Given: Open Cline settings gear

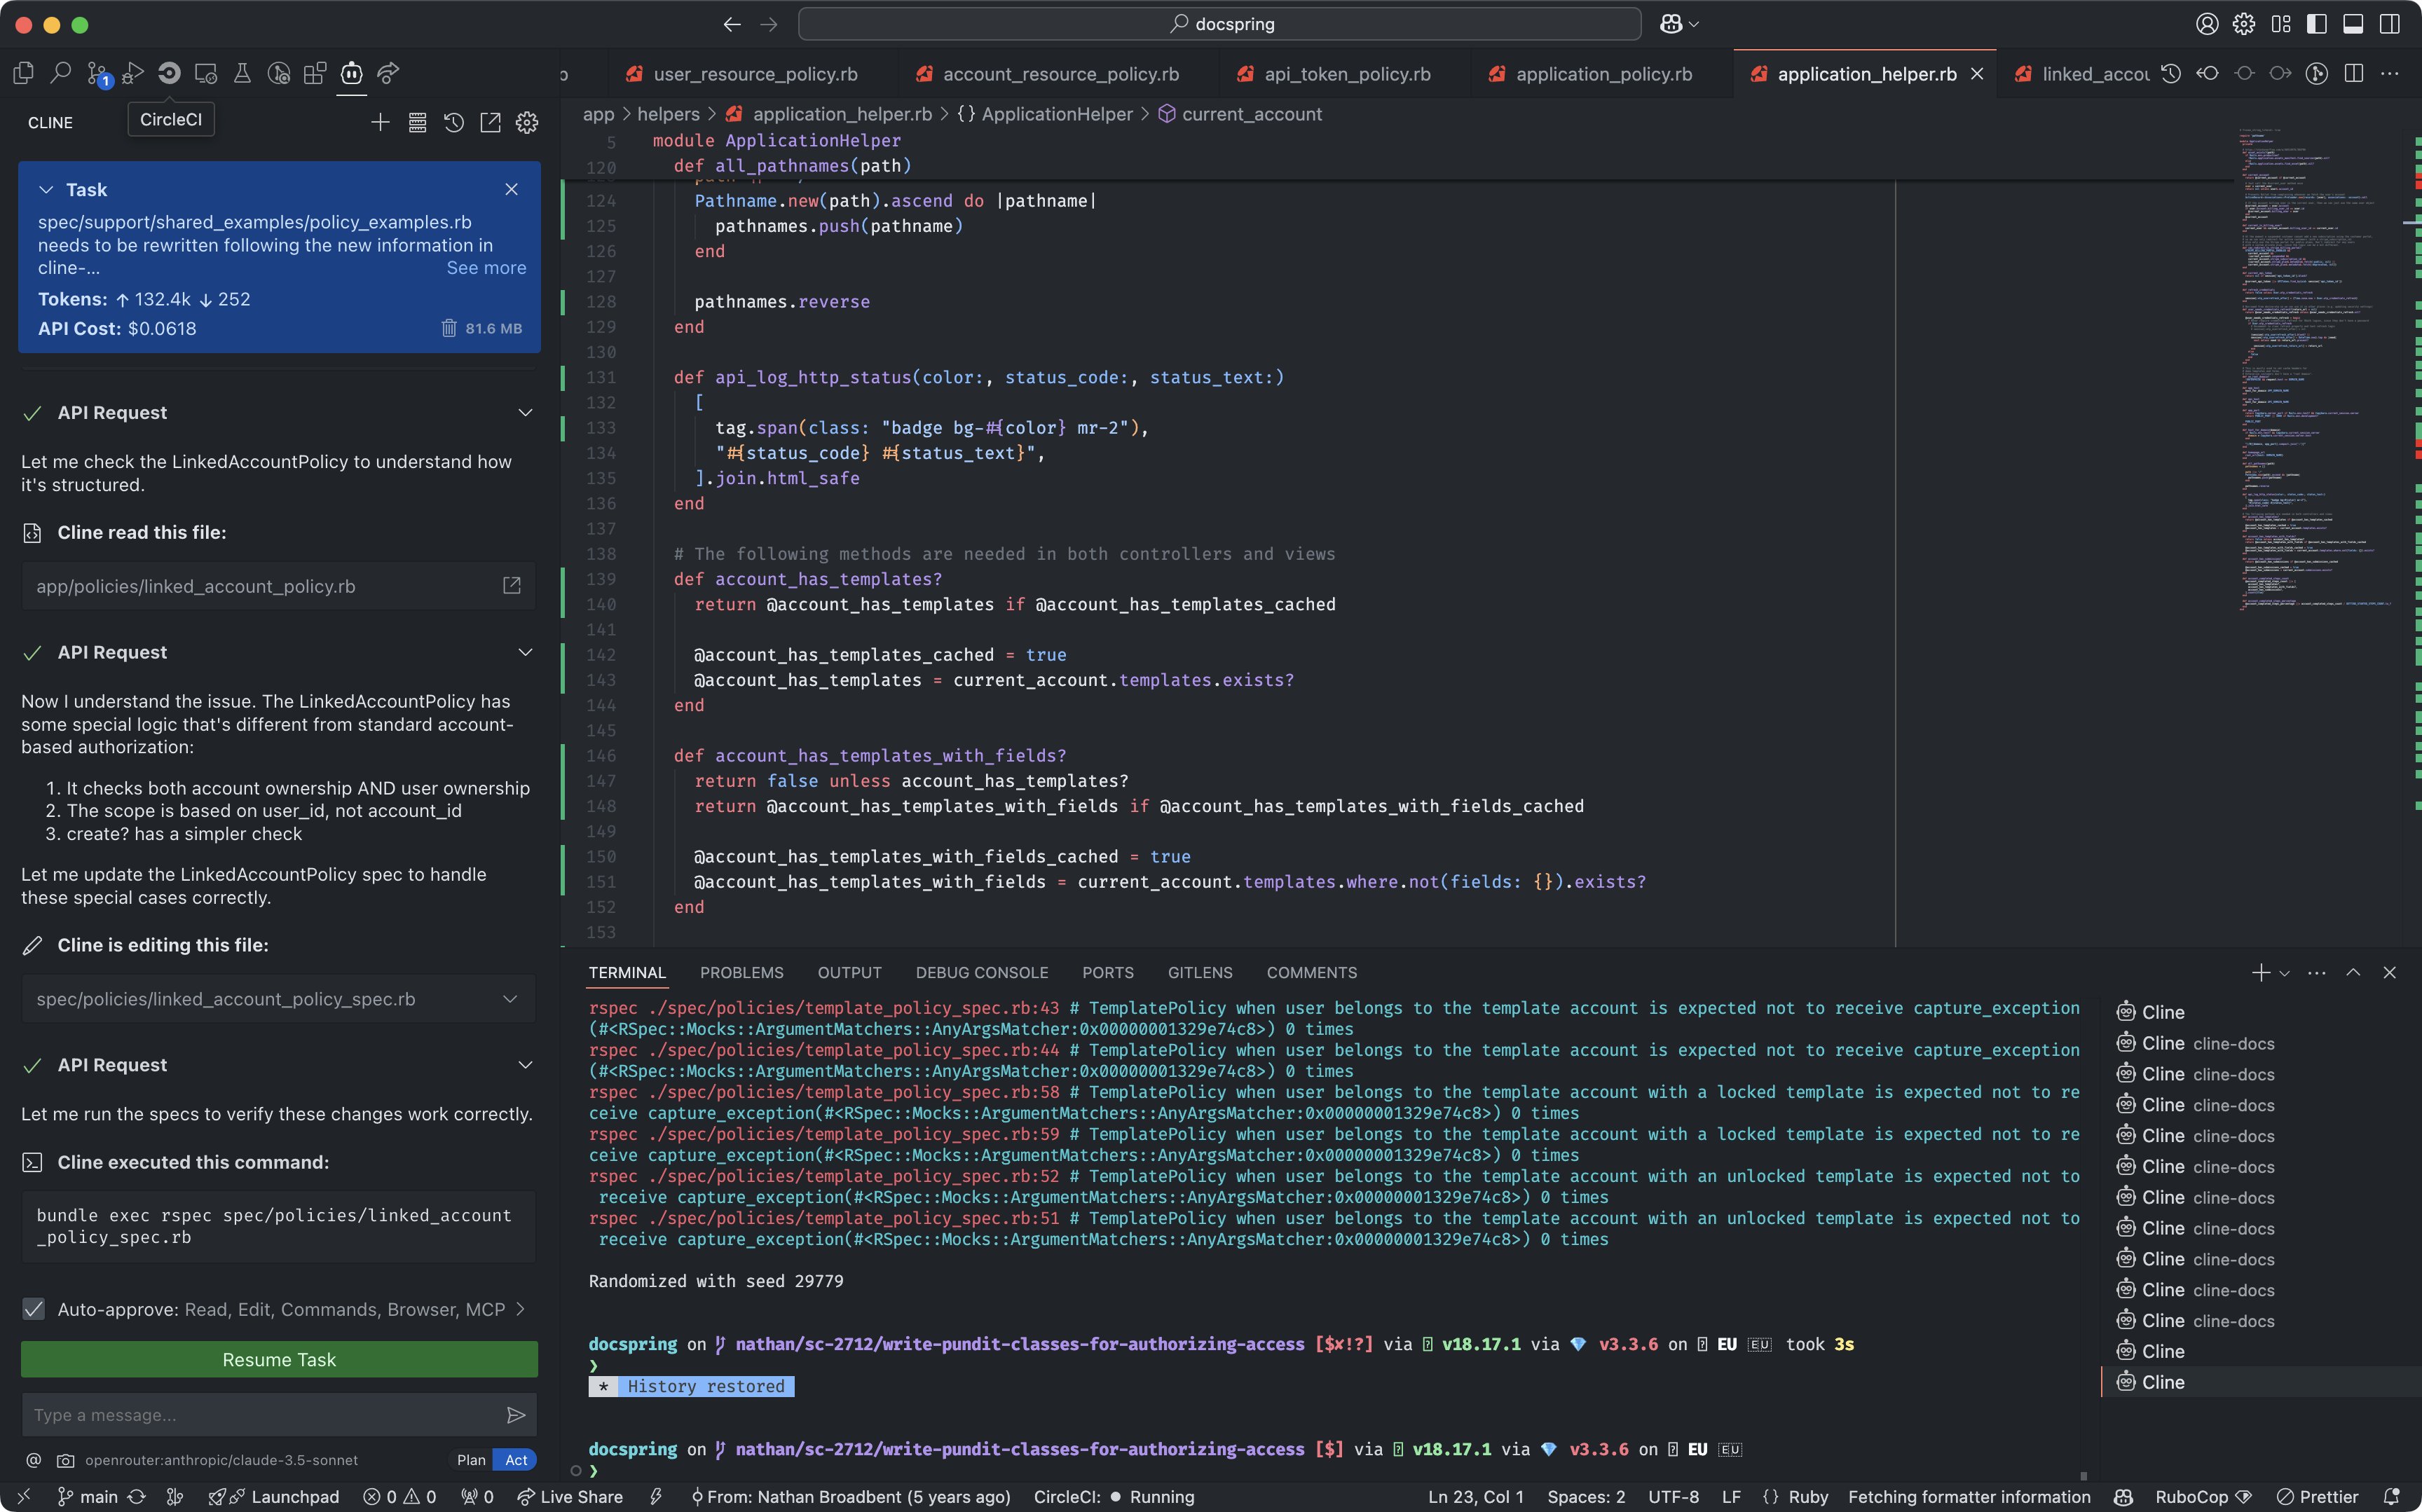Looking at the screenshot, I should 527,122.
